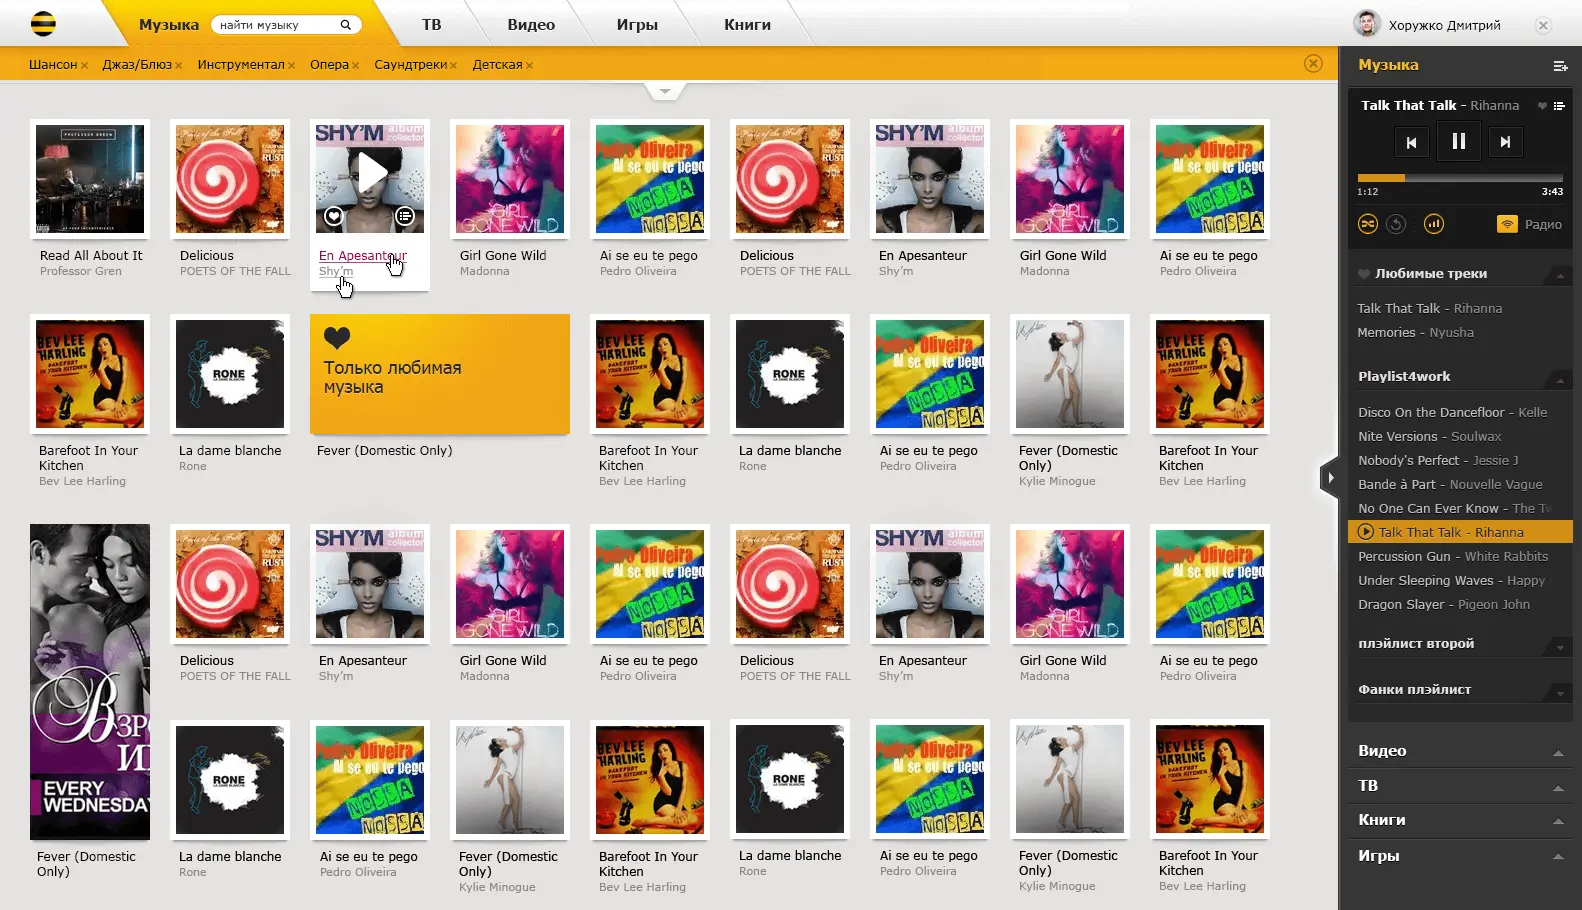Image resolution: width=1582 pixels, height=910 pixels.
Task: Toggle the Радио mode button
Action: tap(1529, 224)
